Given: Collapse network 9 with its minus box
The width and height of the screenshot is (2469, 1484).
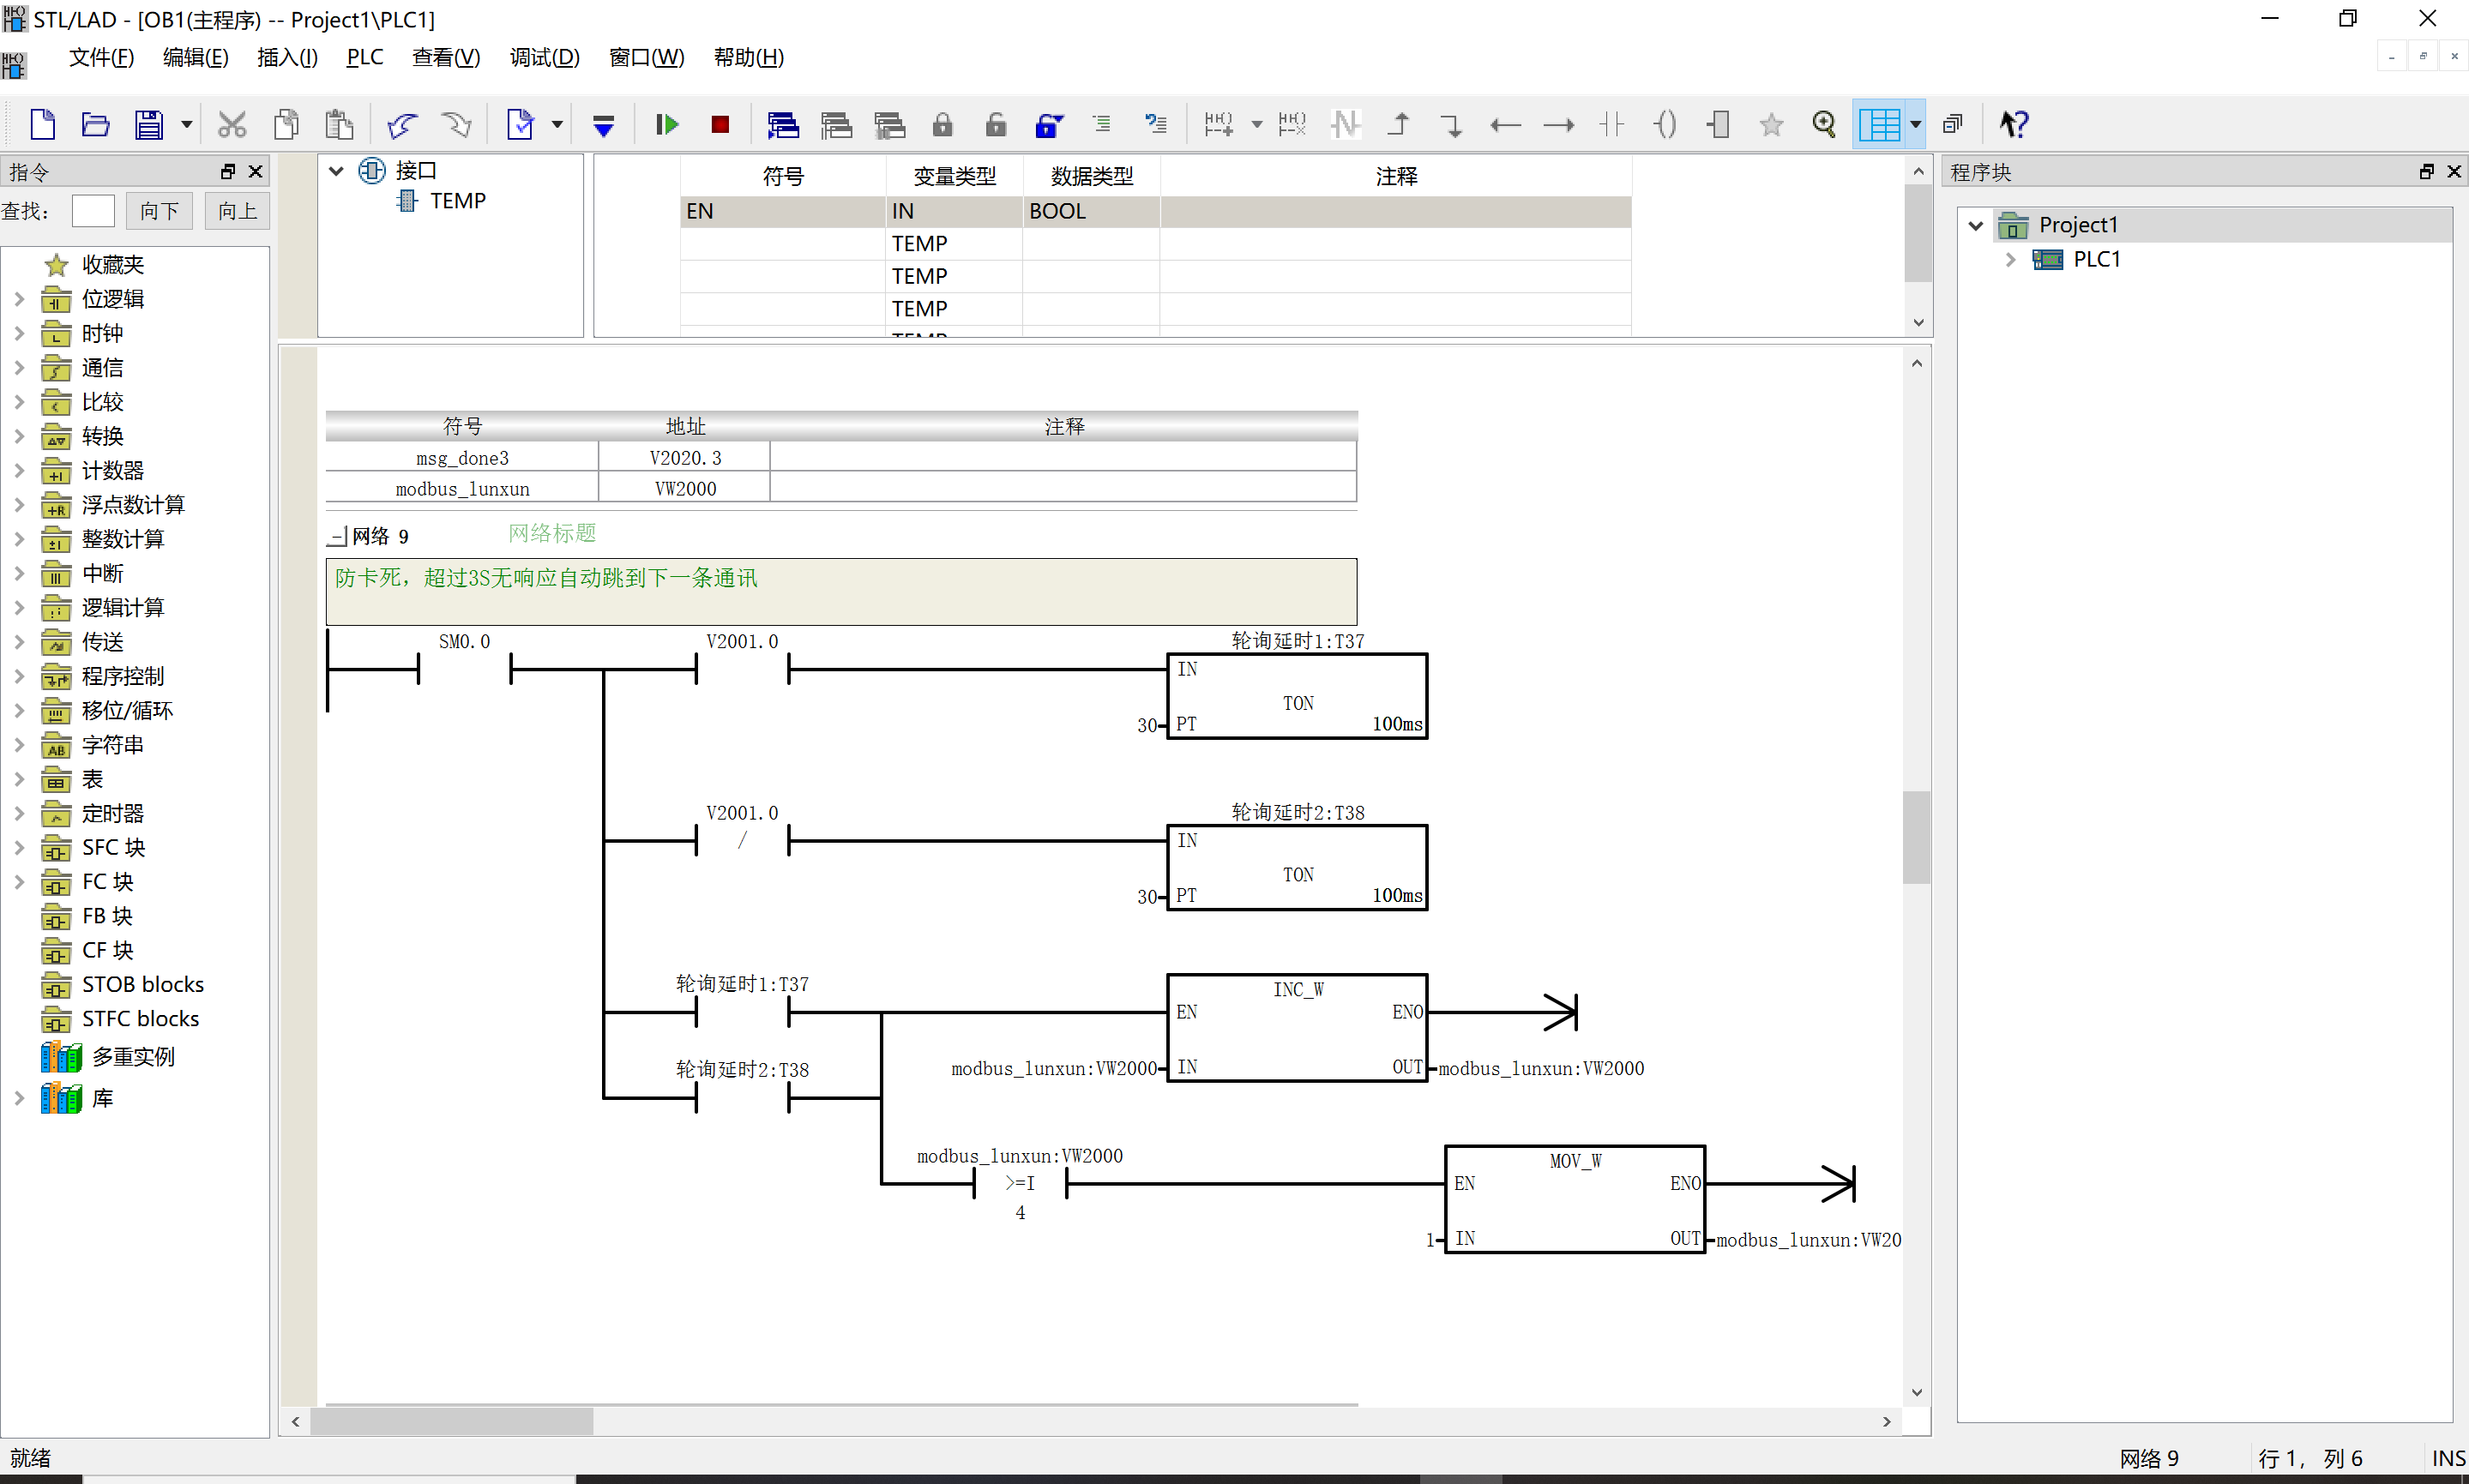Looking at the screenshot, I should tap(337, 537).
